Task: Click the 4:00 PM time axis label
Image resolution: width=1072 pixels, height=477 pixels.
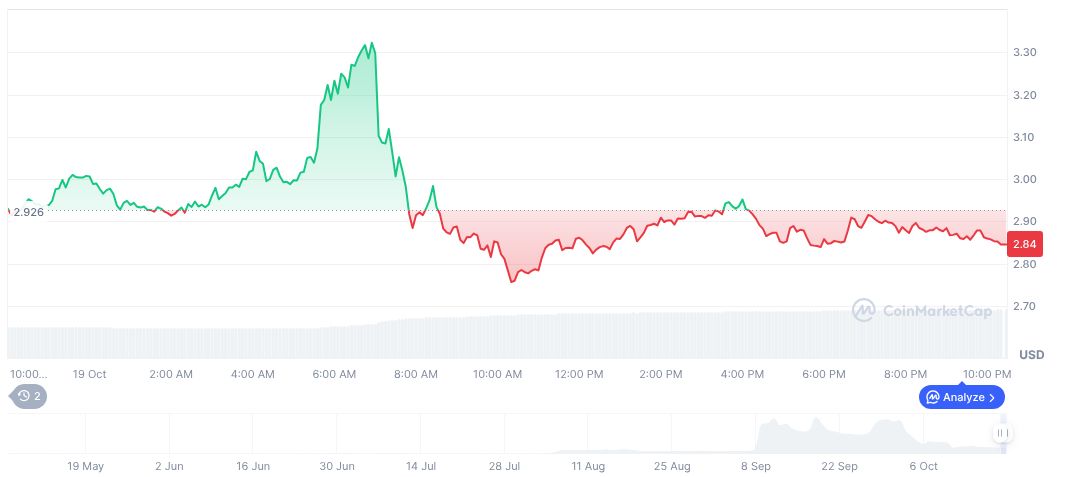Action: [x=743, y=374]
